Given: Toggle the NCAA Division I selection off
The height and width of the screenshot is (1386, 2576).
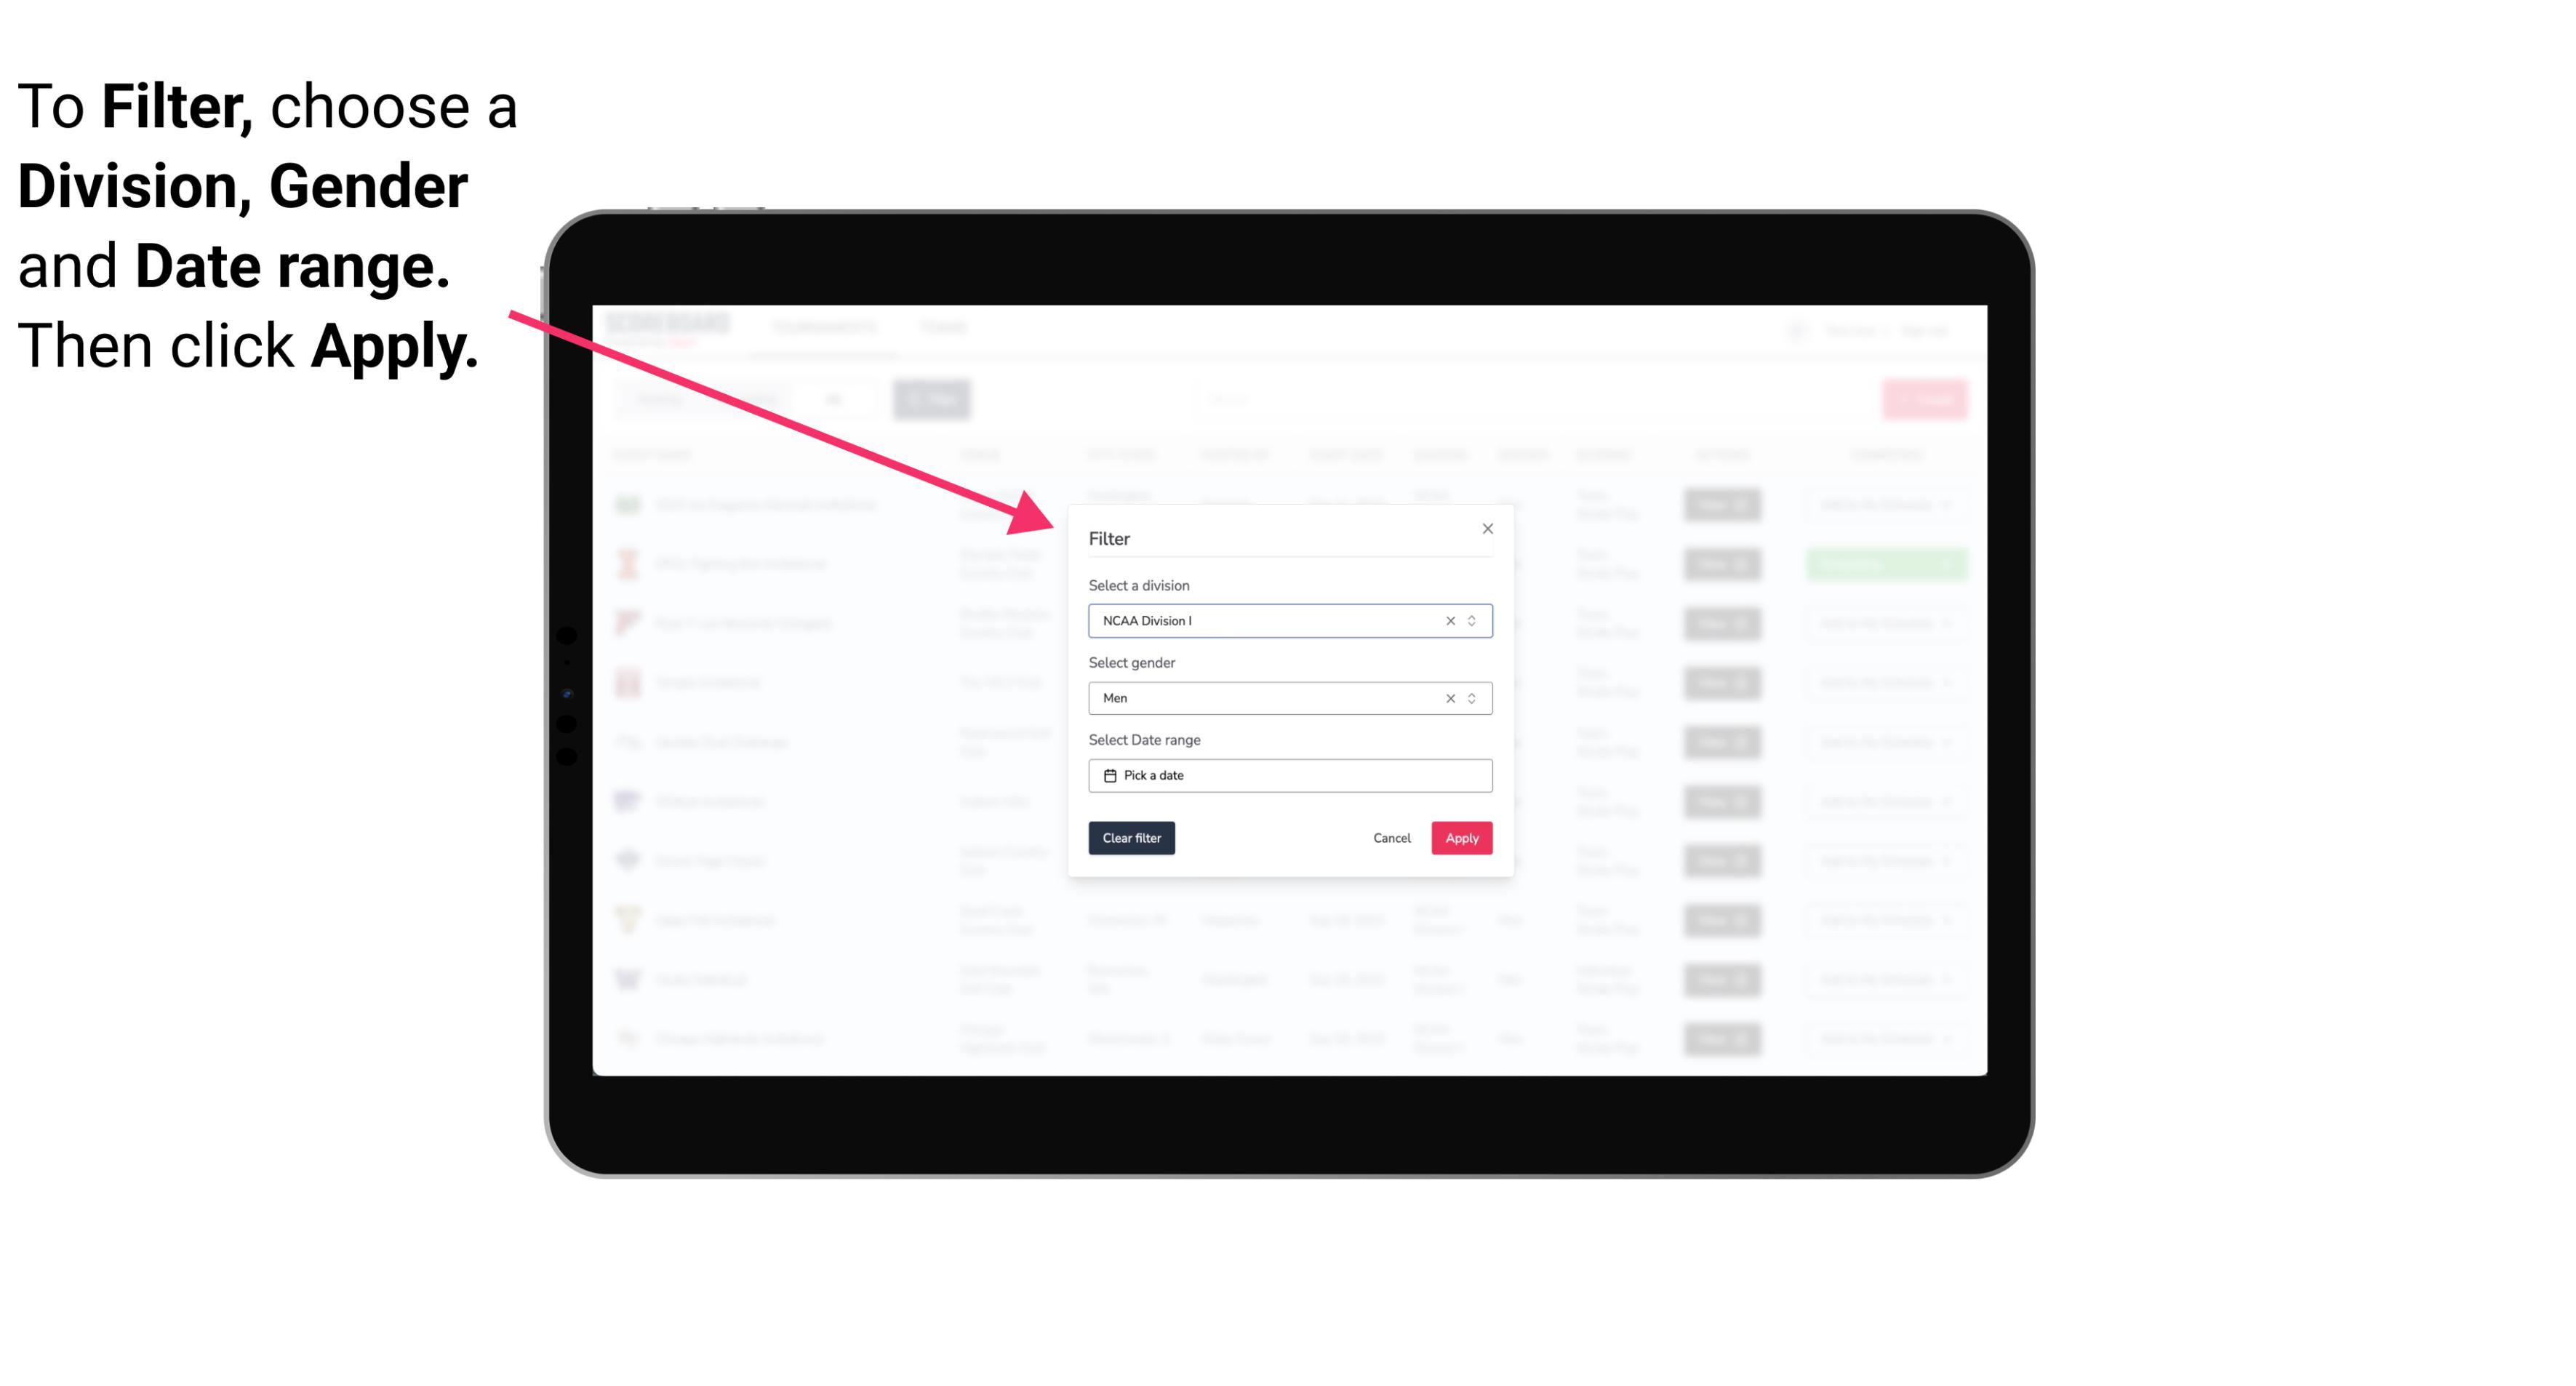Looking at the screenshot, I should point(1447,620).
